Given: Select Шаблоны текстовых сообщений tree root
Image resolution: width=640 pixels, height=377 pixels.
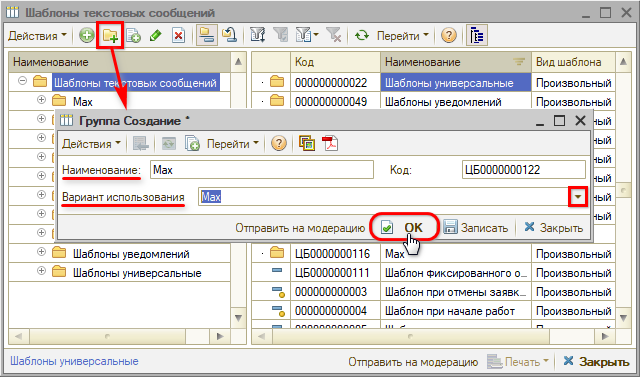Looking at the screenshot, I should 135,83.
